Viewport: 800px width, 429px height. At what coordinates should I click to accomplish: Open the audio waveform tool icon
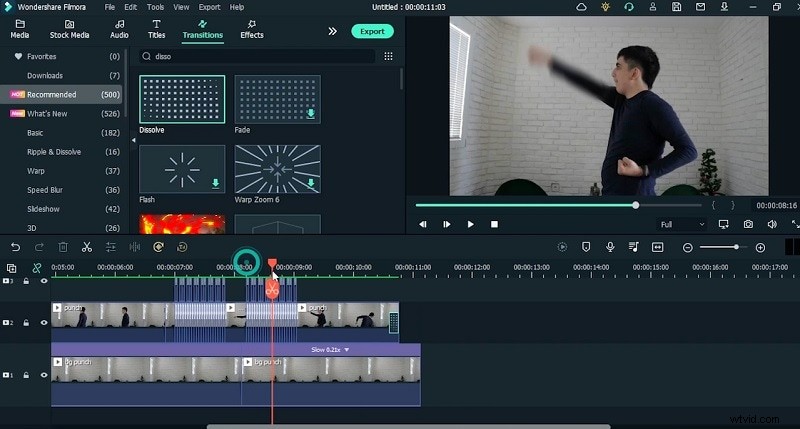pos(135,247)
